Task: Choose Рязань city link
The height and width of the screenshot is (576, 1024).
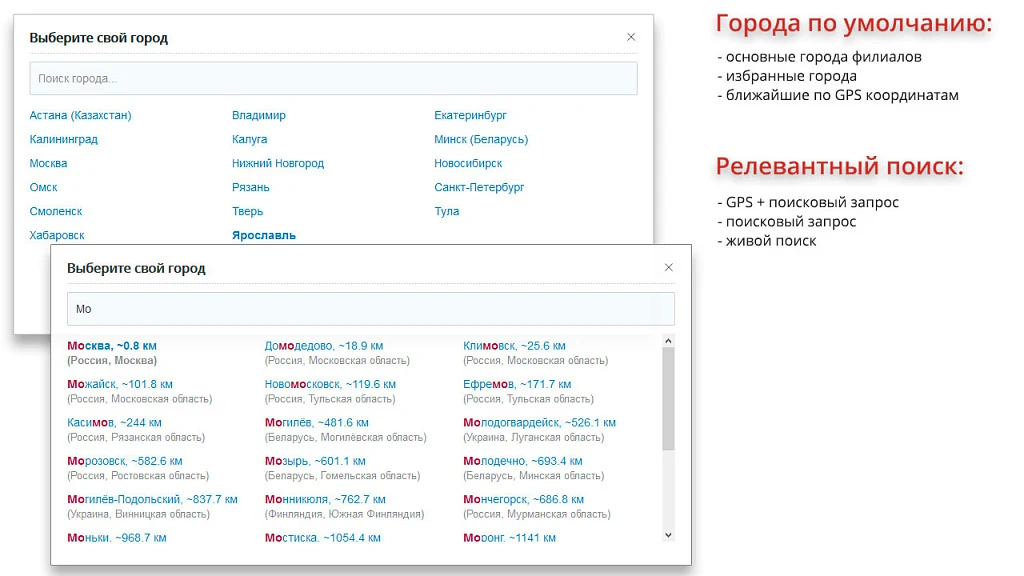Action: (x=251, y=187)
